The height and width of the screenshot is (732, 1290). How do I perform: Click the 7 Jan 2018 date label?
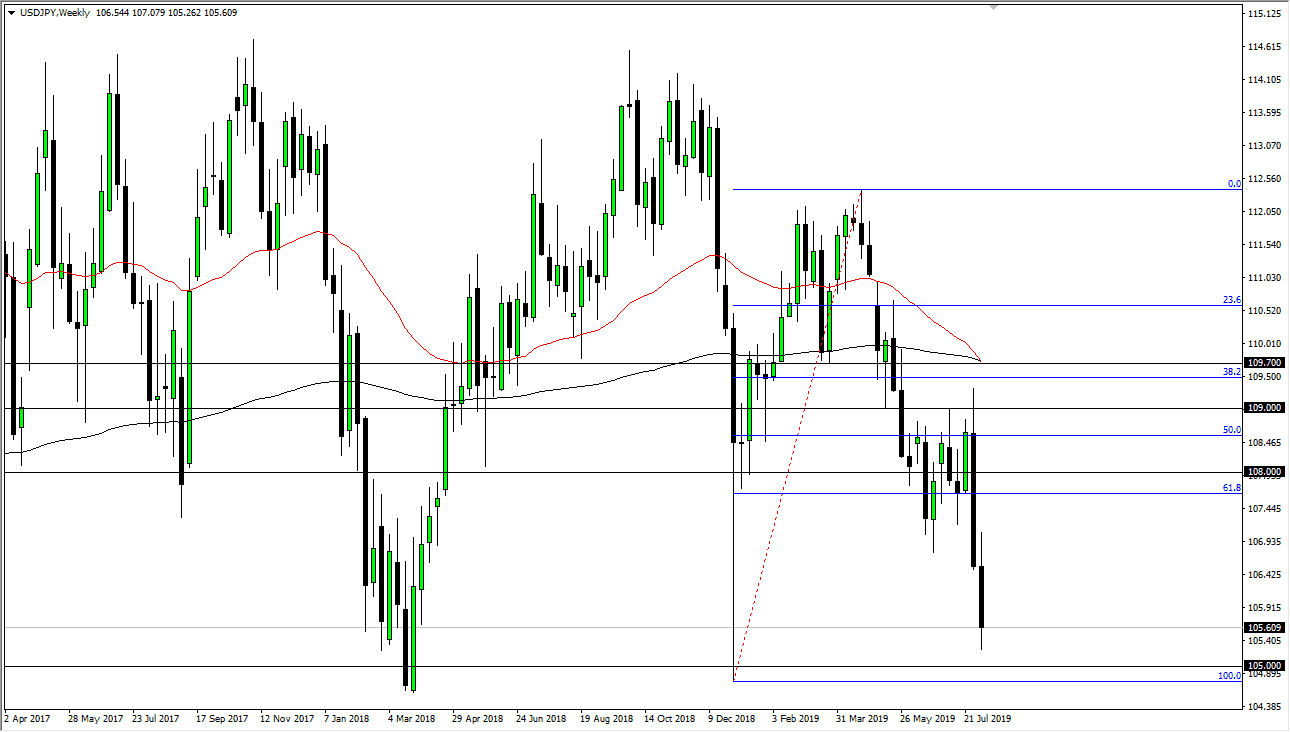[348, 718]
